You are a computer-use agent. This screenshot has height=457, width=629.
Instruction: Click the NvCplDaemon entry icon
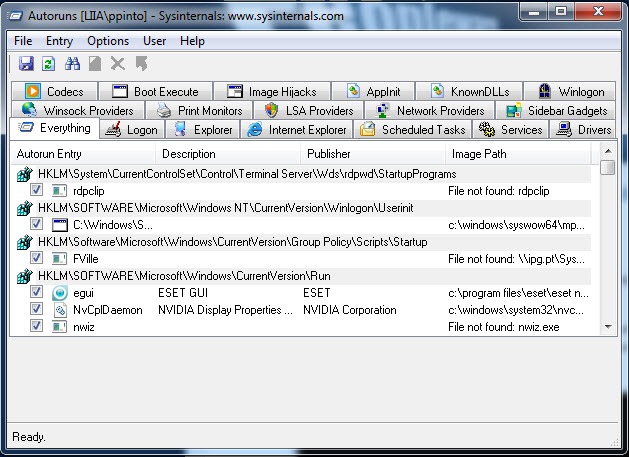(60, 310)
